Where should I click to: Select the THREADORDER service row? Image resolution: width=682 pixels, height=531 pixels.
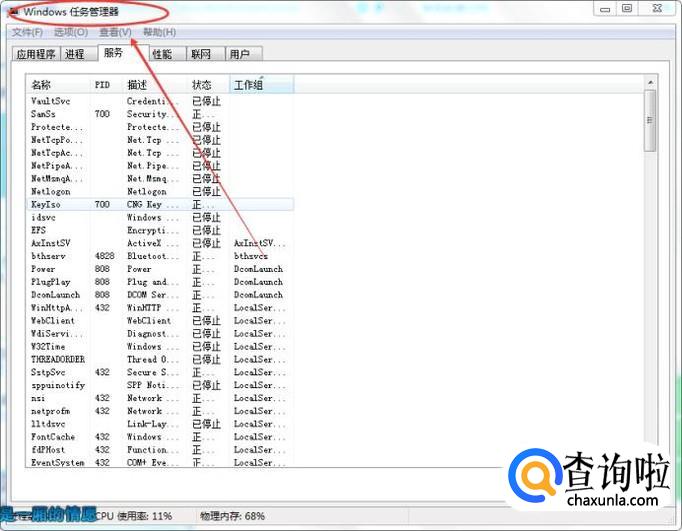tap(160, 359)
